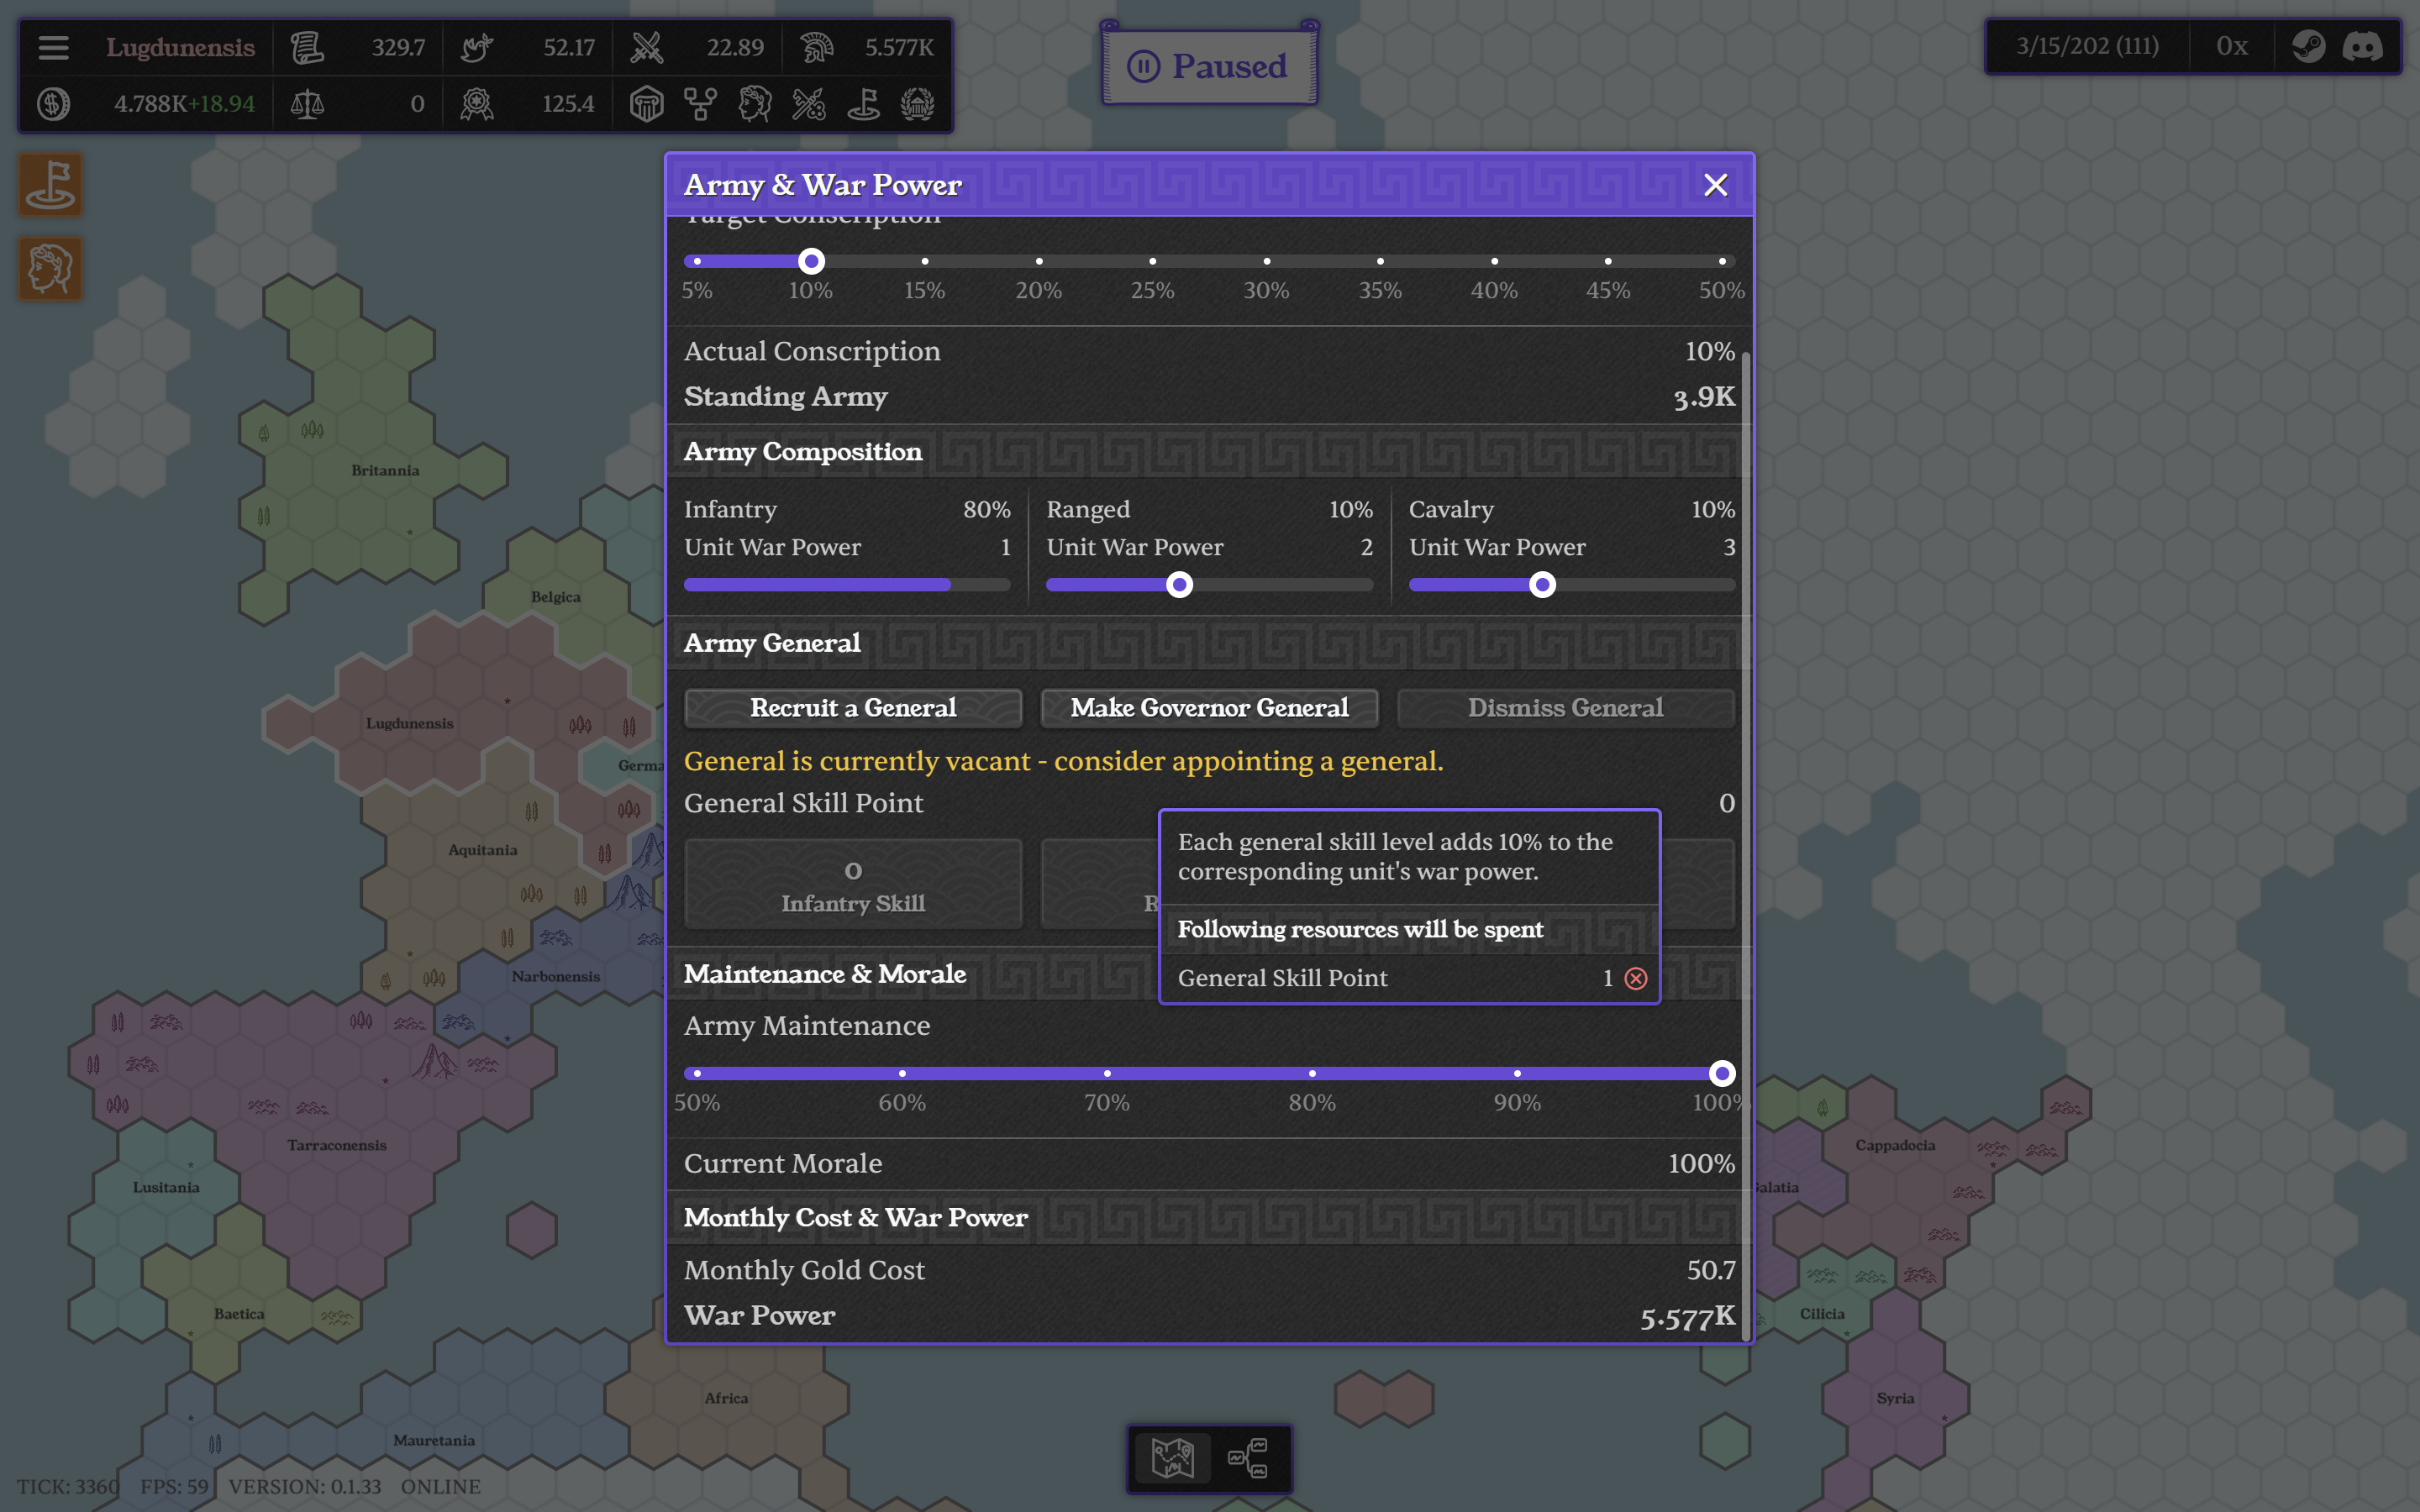This screenshot has width=2420, height=1512.
Task: Click the Ranged composition slider handle
Action: pyautogui.click(x=1180, y=585)
